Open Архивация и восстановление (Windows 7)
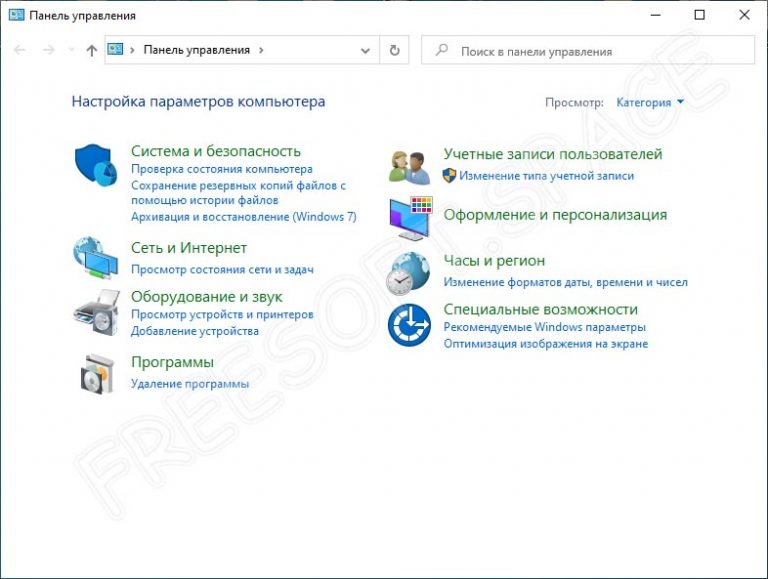768x579 pixels. (243, 217)
